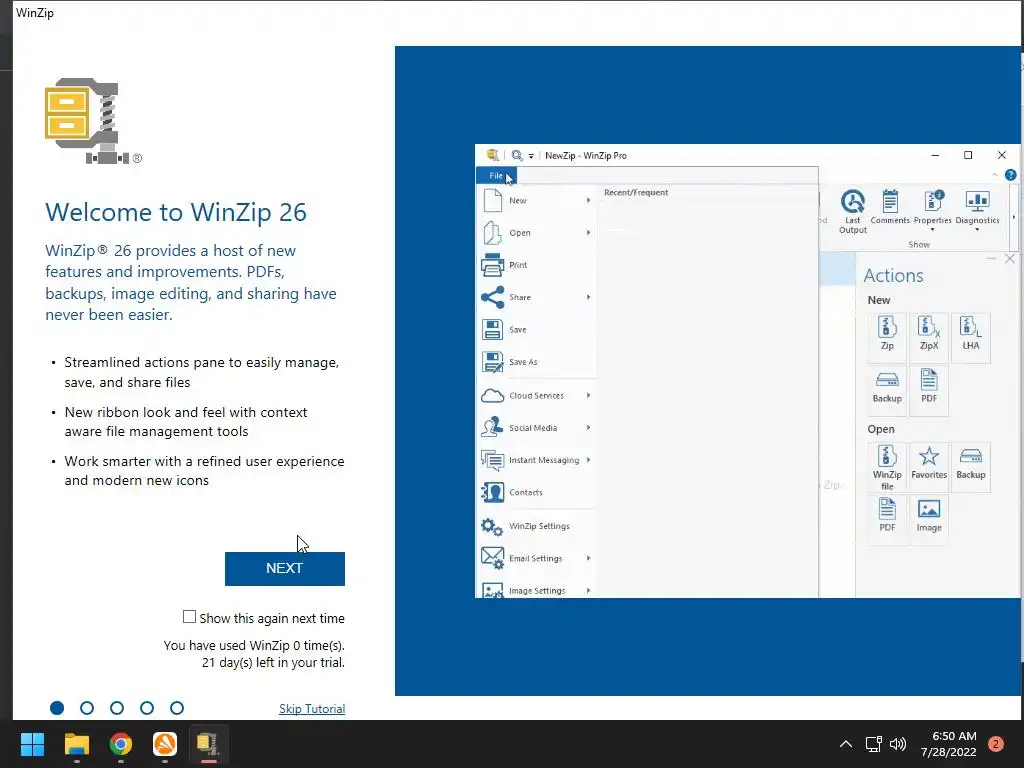The width and height of the screenshot is (1024, 768).
Task: Click the Properties ribbon icon
Action: click(x=933, y=202)
